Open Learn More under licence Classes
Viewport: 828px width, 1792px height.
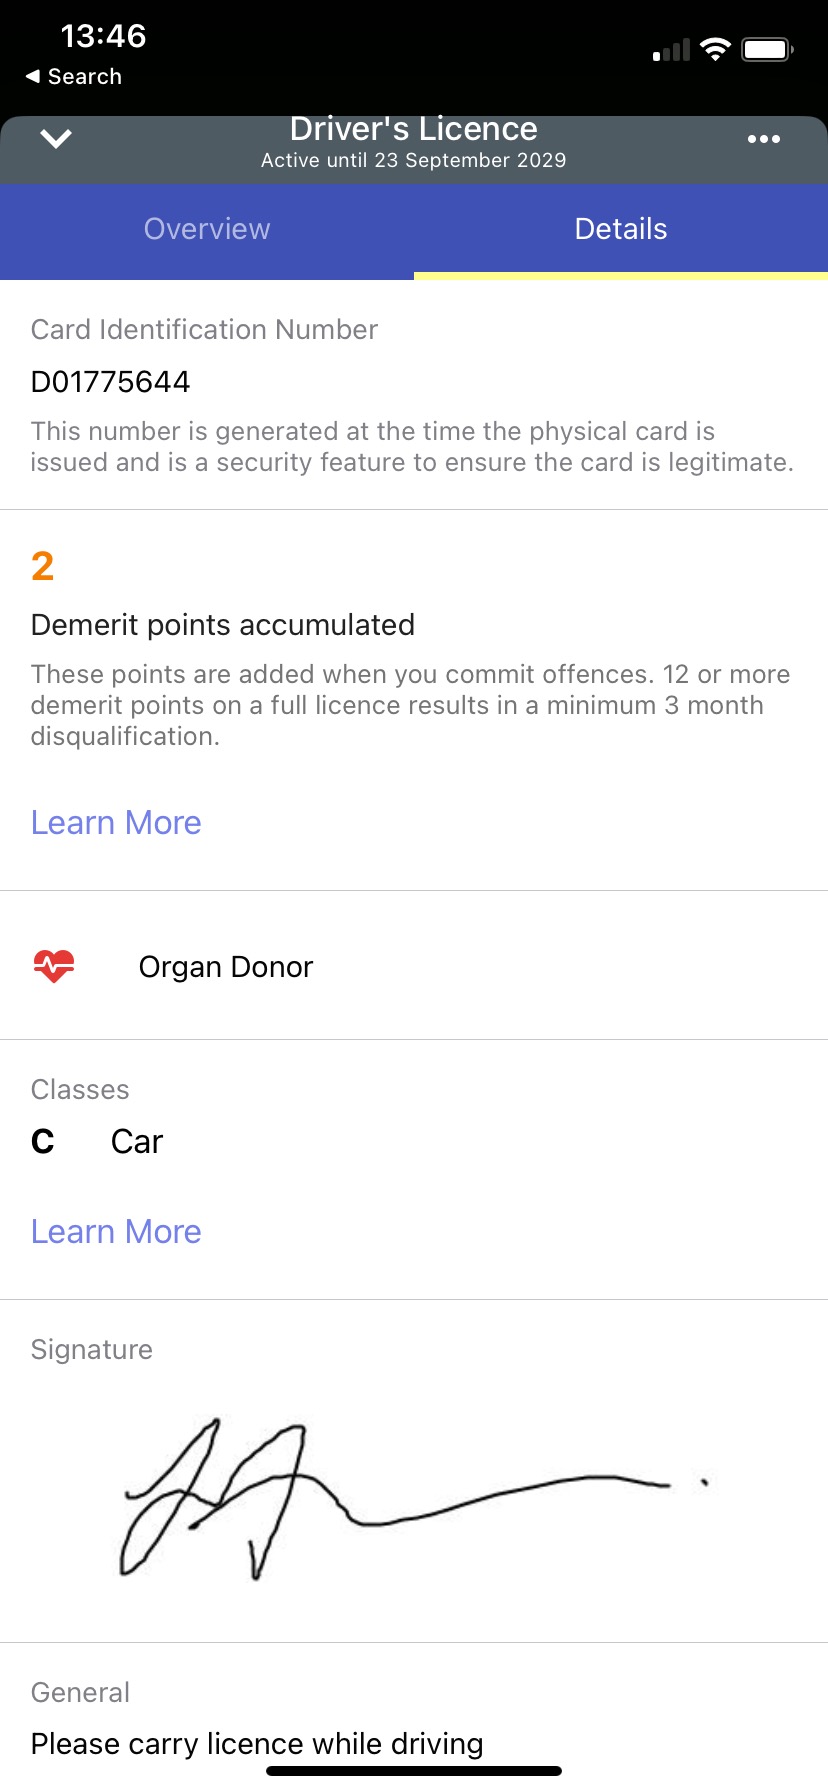[116, 1232]
